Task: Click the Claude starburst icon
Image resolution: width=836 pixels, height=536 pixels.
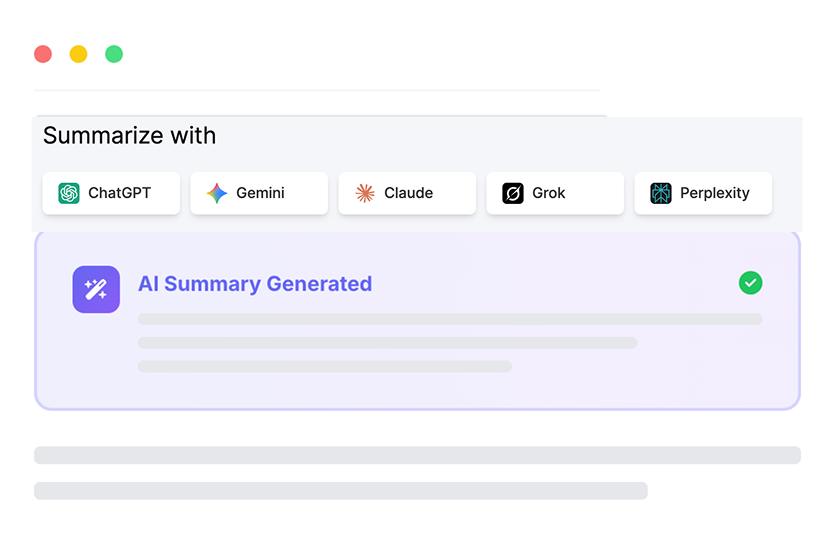Action: coord(365,193)
